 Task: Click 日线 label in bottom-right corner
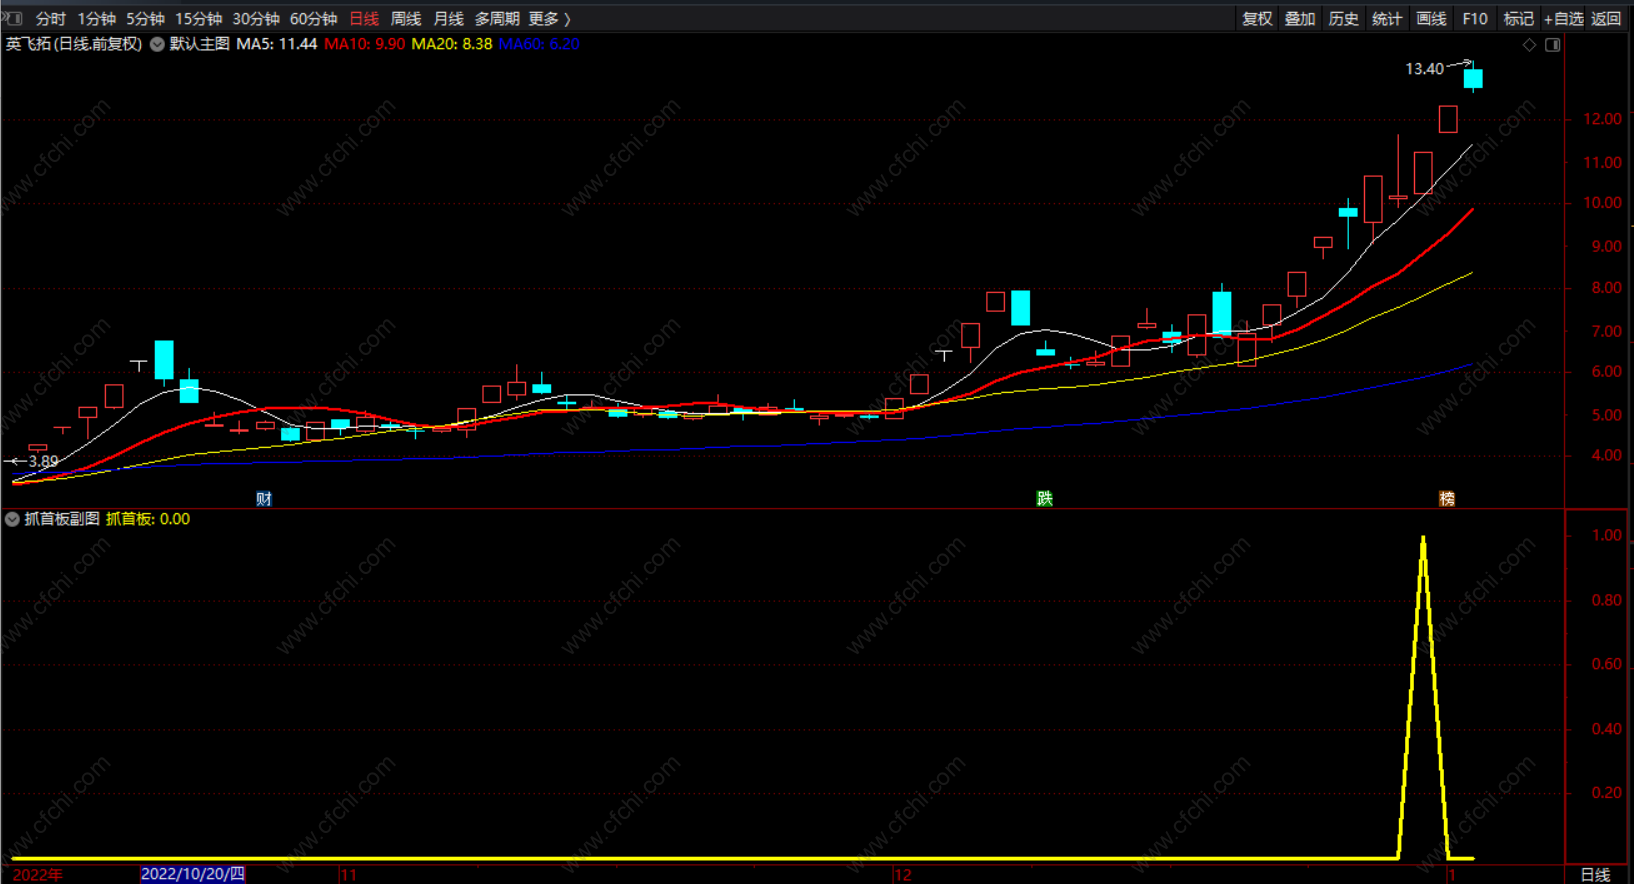(1595, 875)
